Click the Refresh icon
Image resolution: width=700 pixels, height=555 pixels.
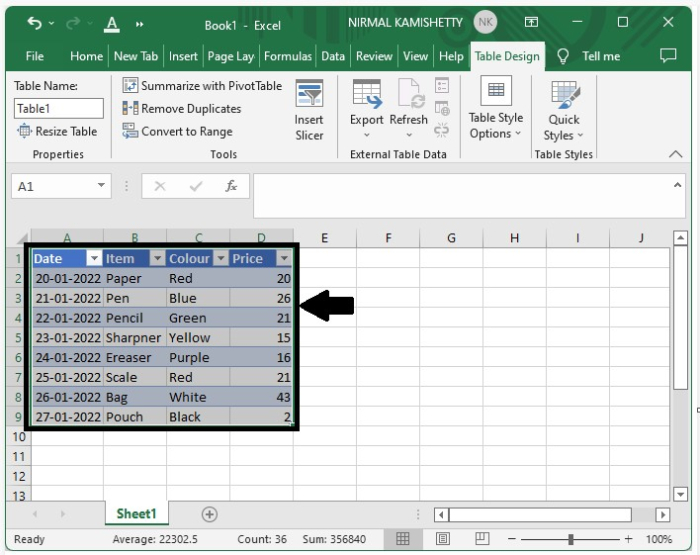pos(411,94)
